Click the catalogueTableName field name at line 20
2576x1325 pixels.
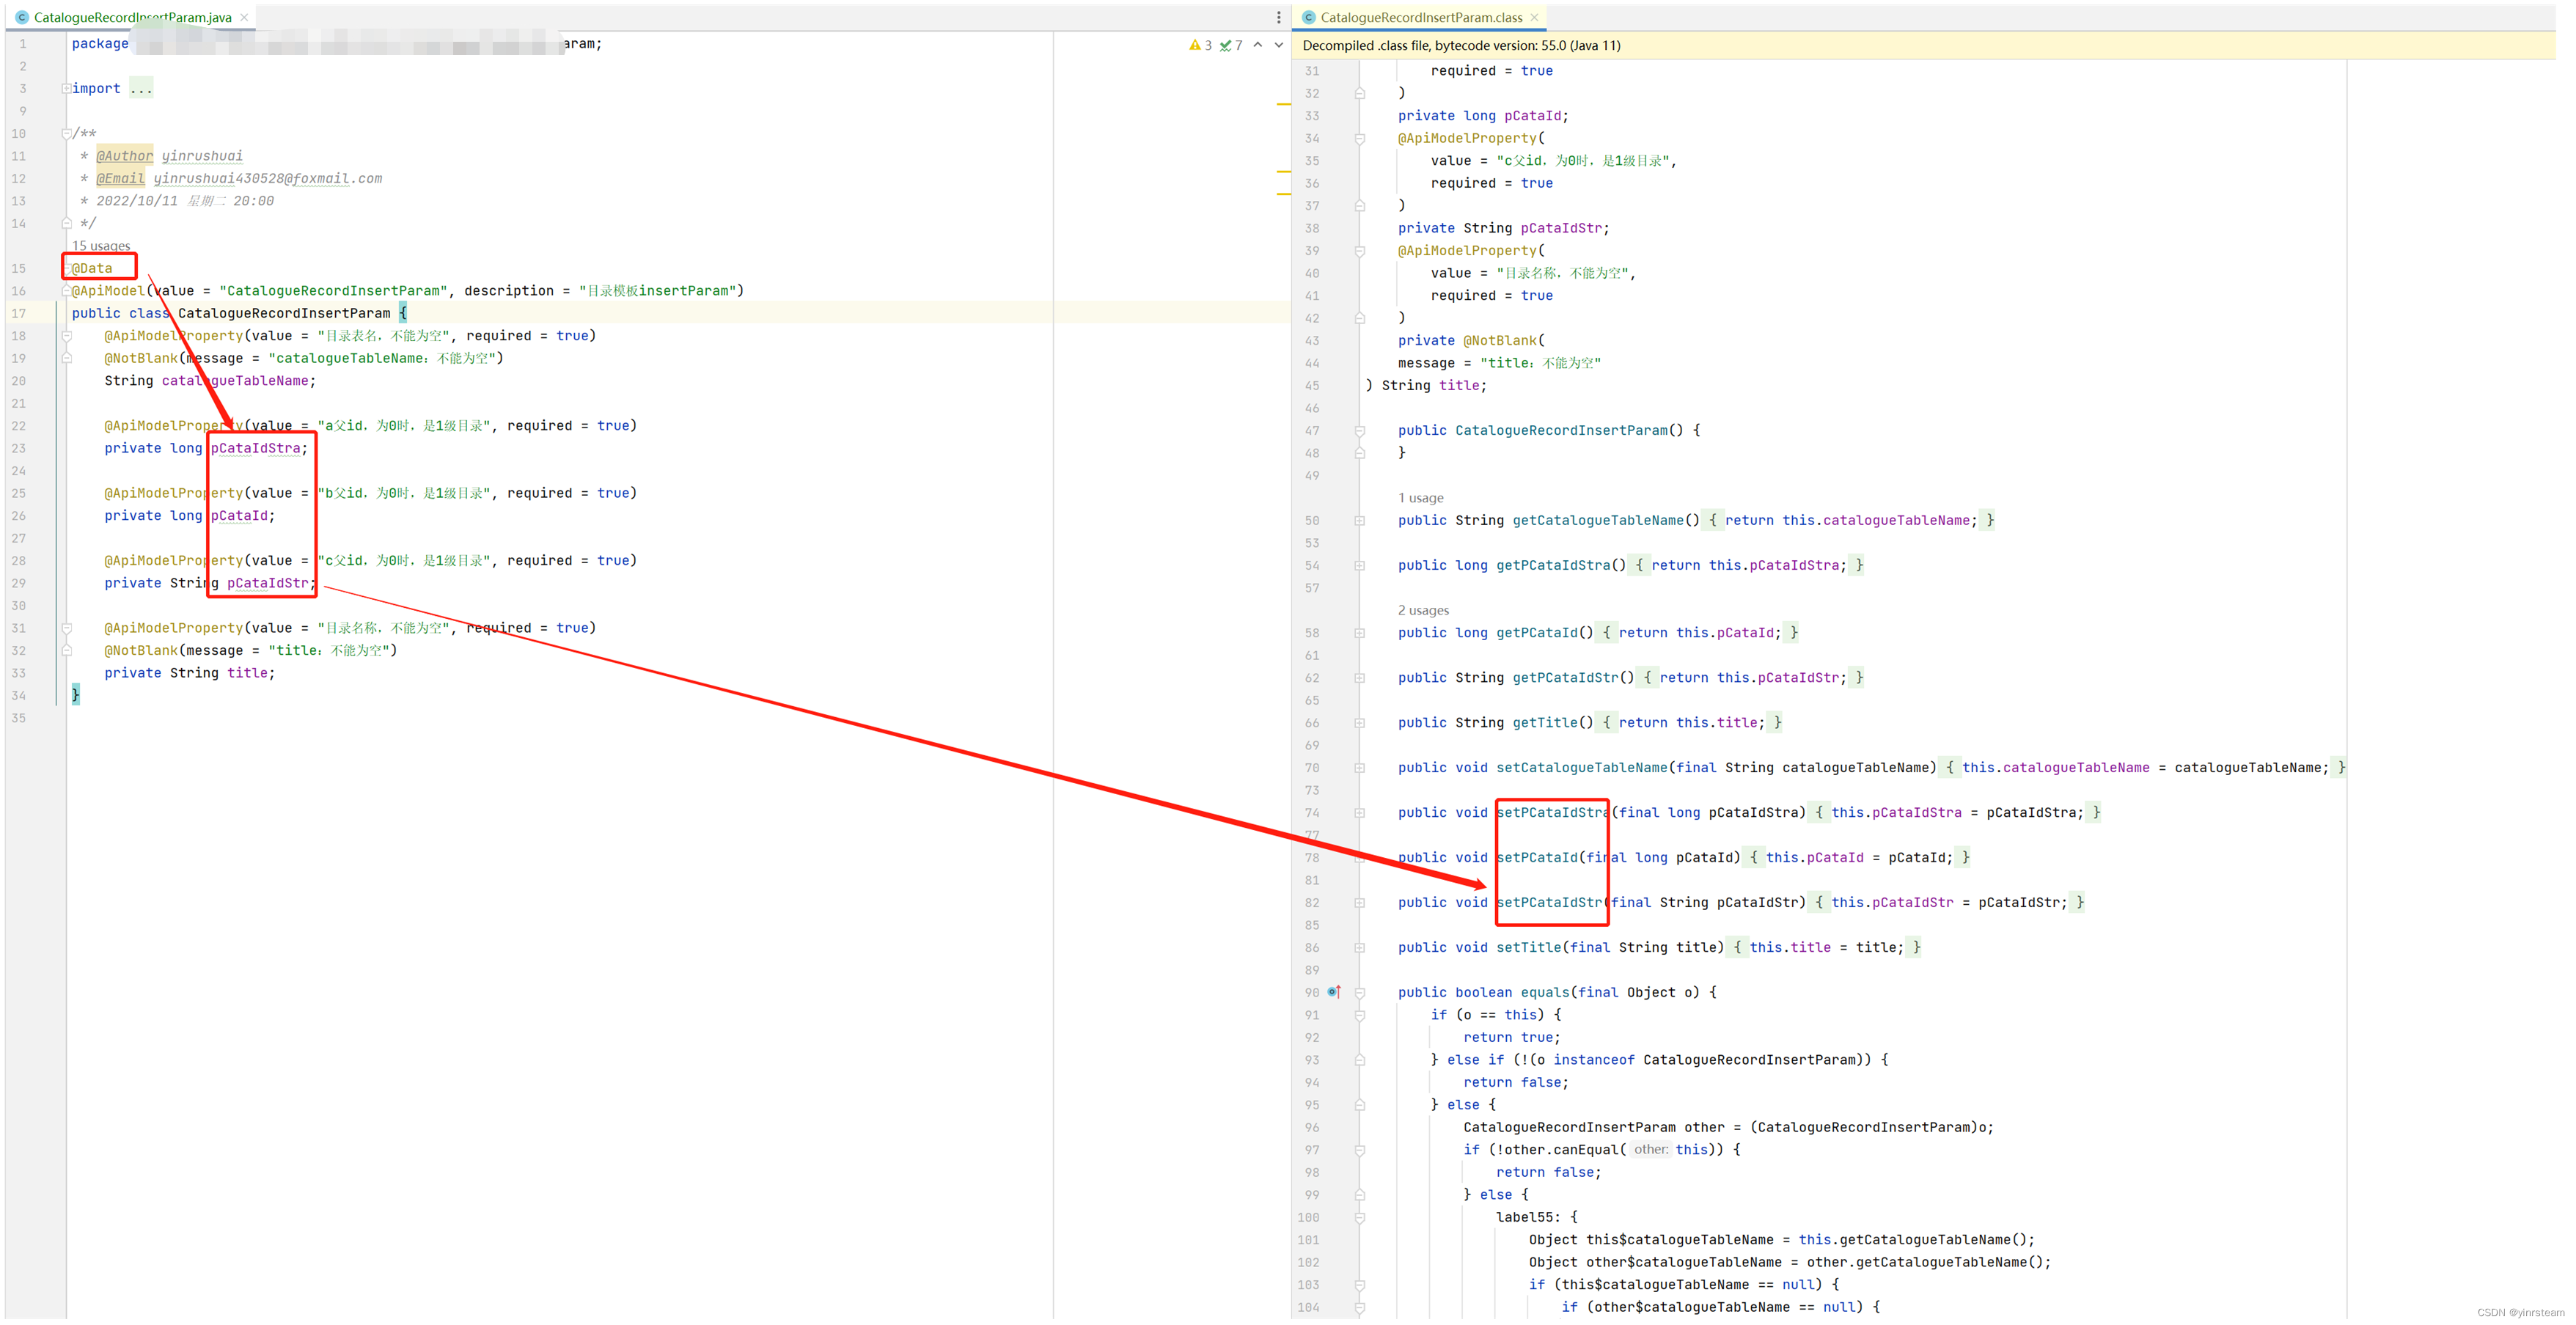(235, 381)
